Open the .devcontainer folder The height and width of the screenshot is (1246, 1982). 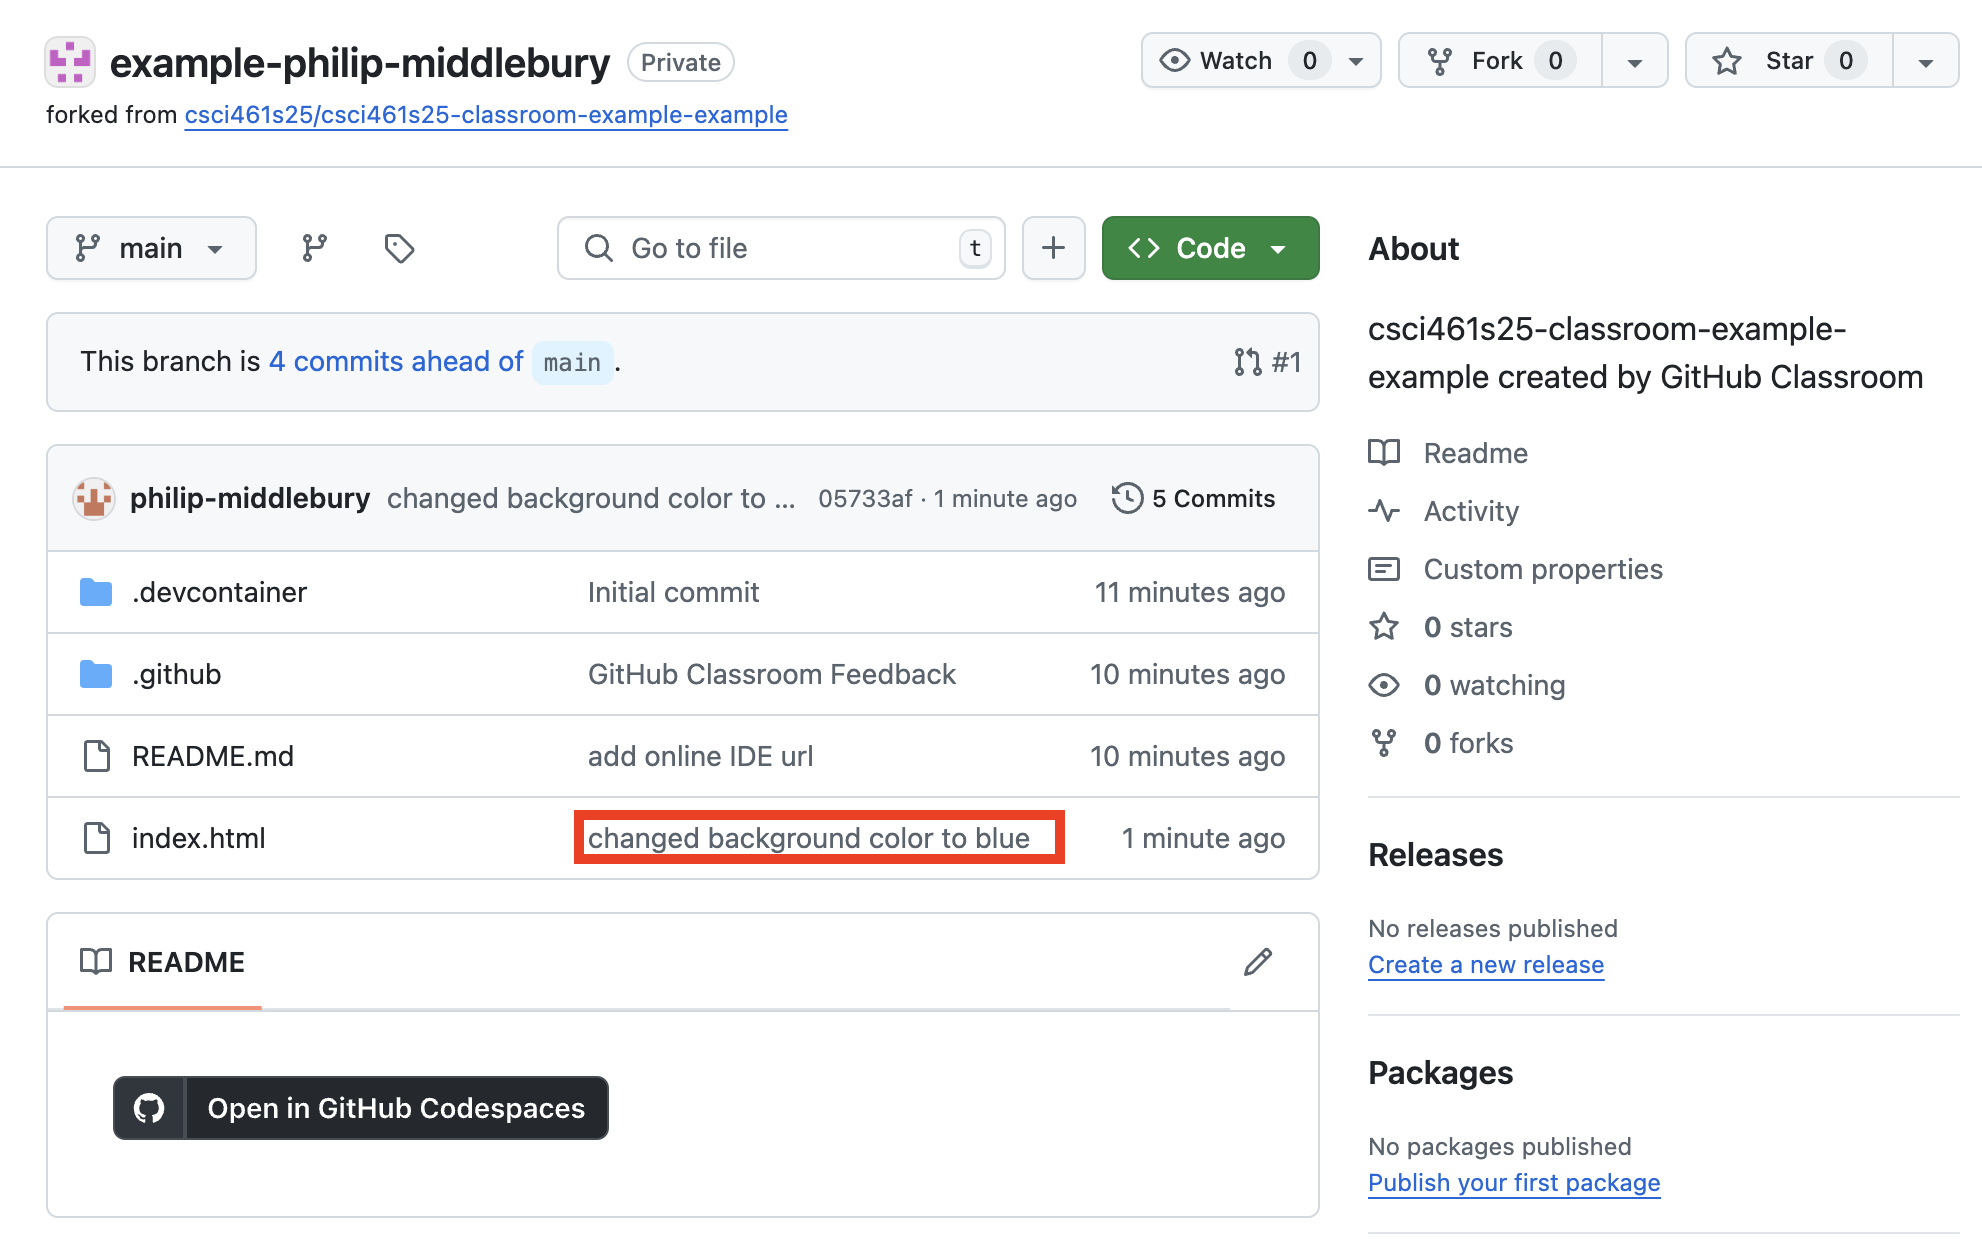tap(219, 592)
